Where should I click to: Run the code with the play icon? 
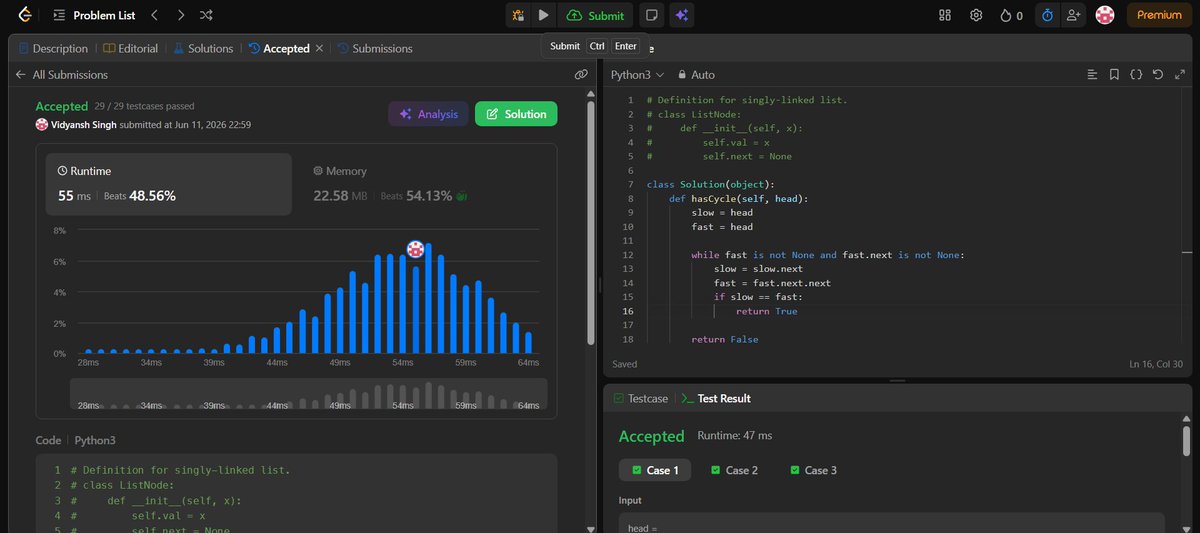point(543,15)
